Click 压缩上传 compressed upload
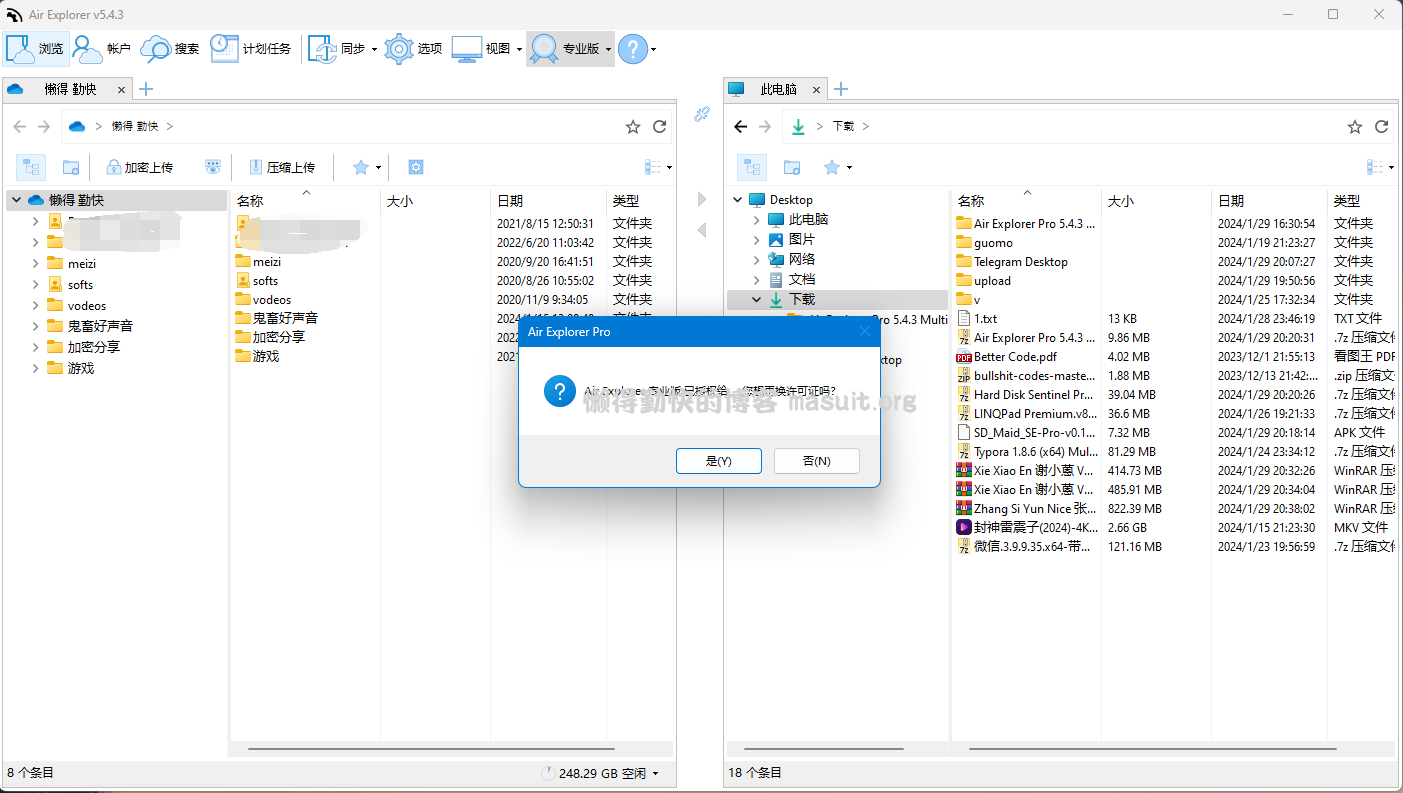Image resolution: width=1403 pixels, height=793 pixels. pos(282,167)
